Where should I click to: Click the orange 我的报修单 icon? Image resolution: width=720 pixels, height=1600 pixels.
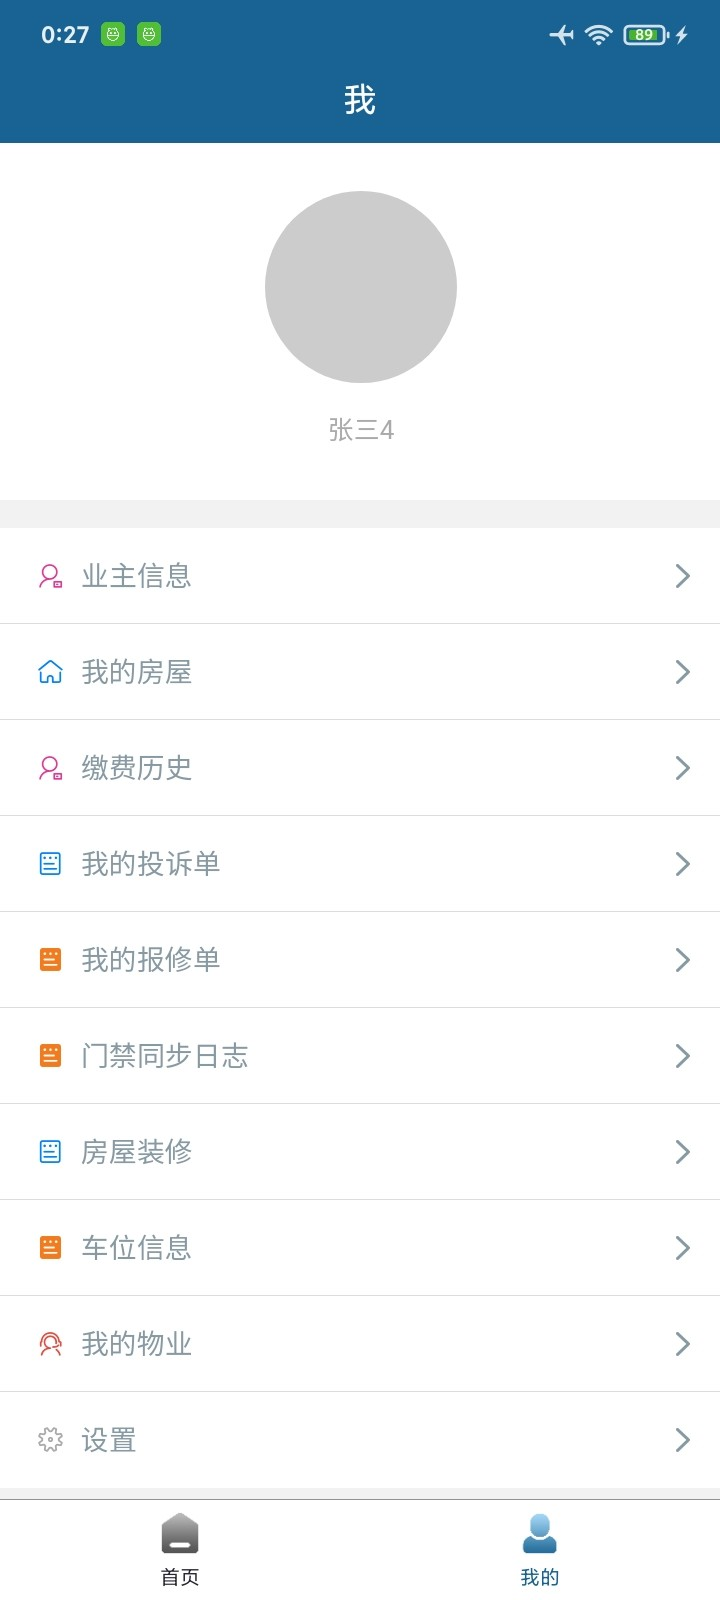[50, 960]
